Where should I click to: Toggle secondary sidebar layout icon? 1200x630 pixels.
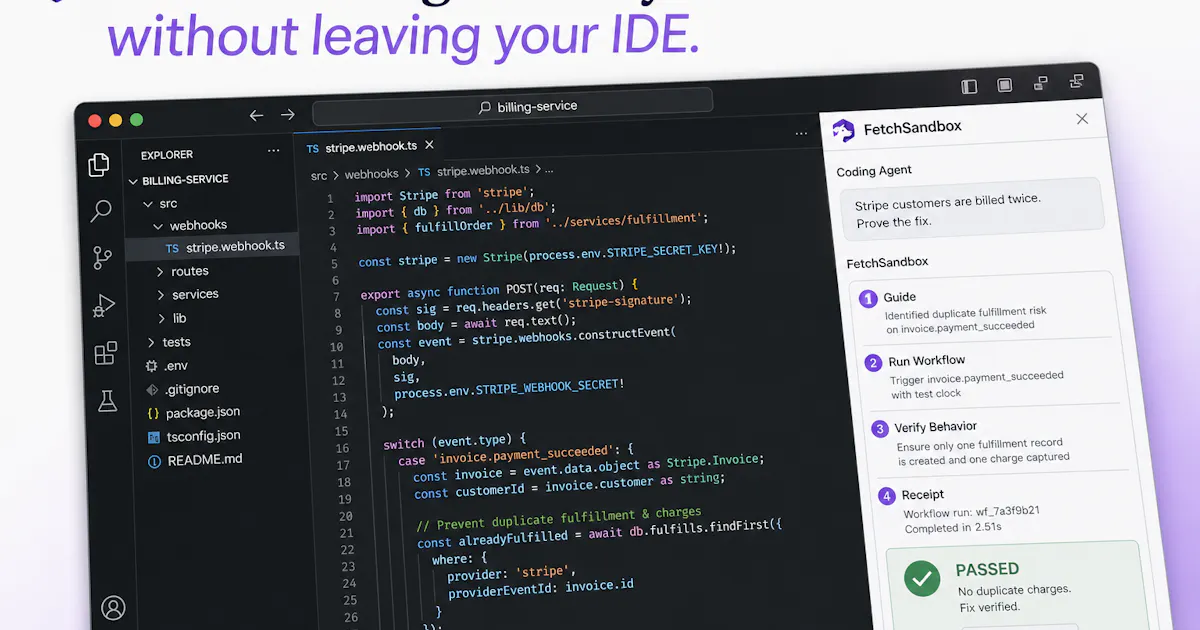[x=1041, y=83]
